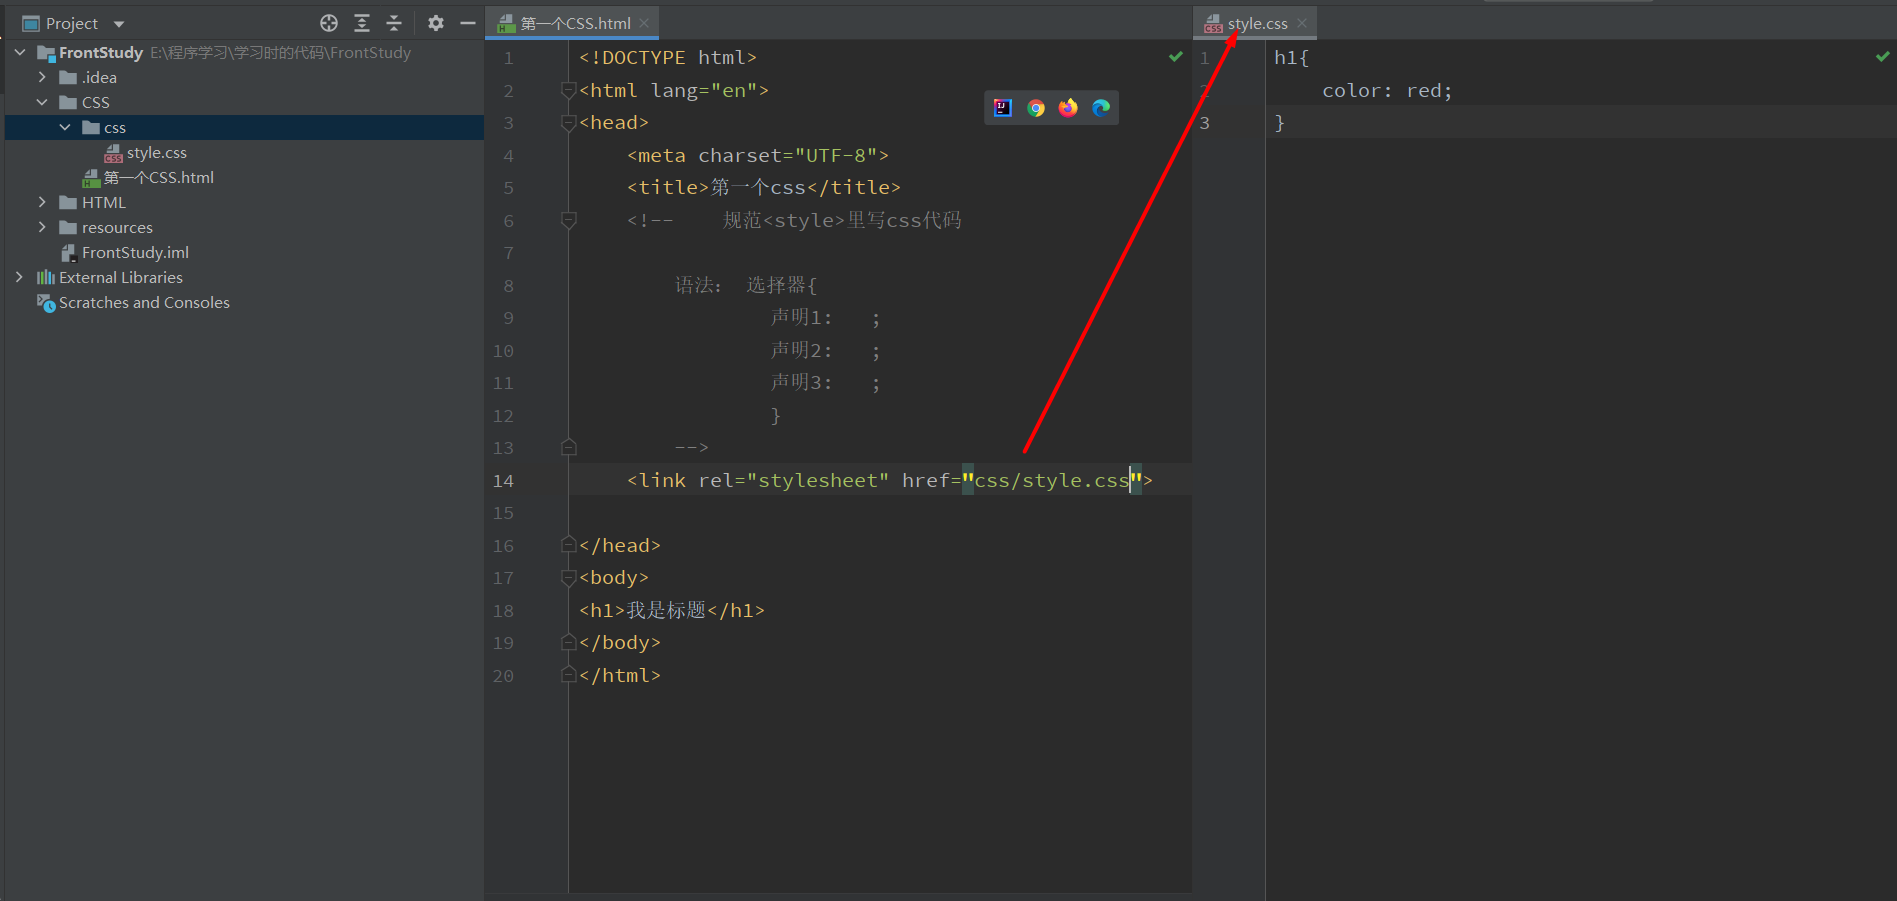The image size is (1897, 901).
Task: Click the css/style.css href value
Action: pyautogui.click(x=1052, y=480)
